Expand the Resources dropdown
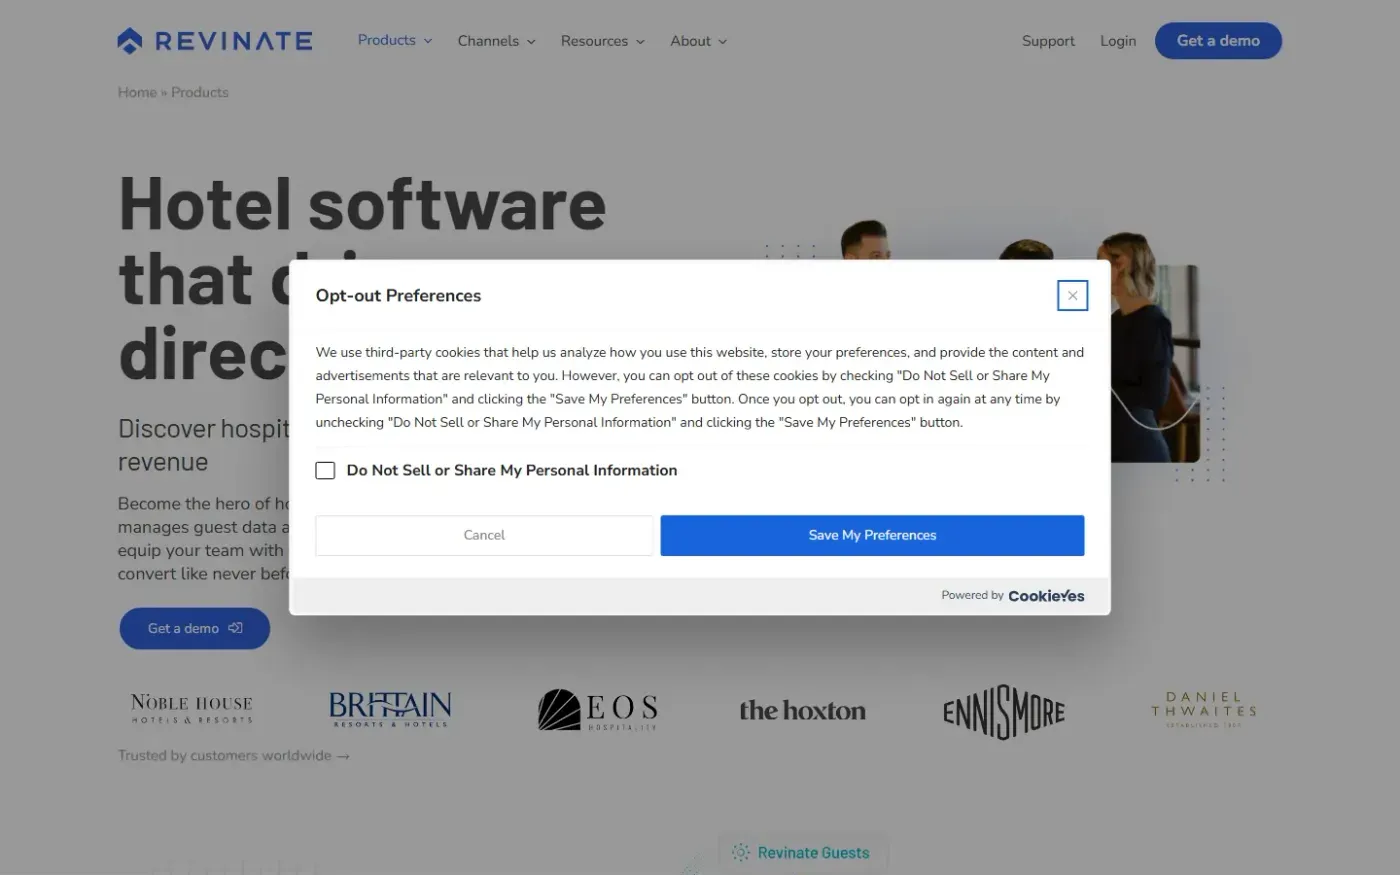The image size is (1400, 875). [x=602, y=41]
